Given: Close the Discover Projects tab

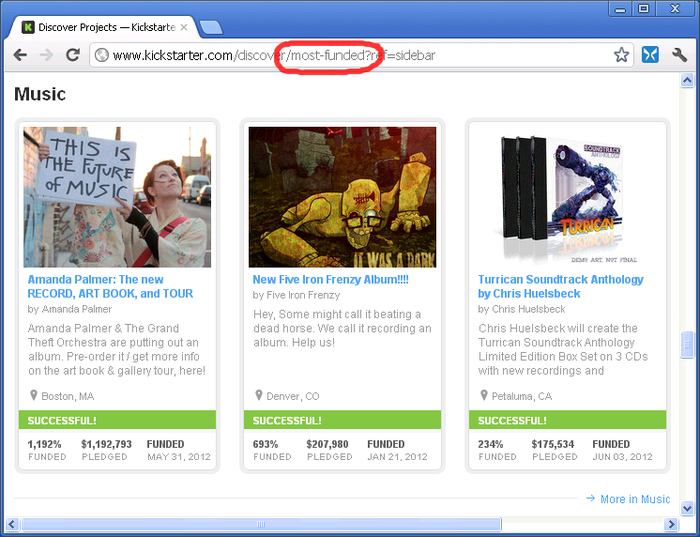Looking at the screenshot, I should (183, 27).
